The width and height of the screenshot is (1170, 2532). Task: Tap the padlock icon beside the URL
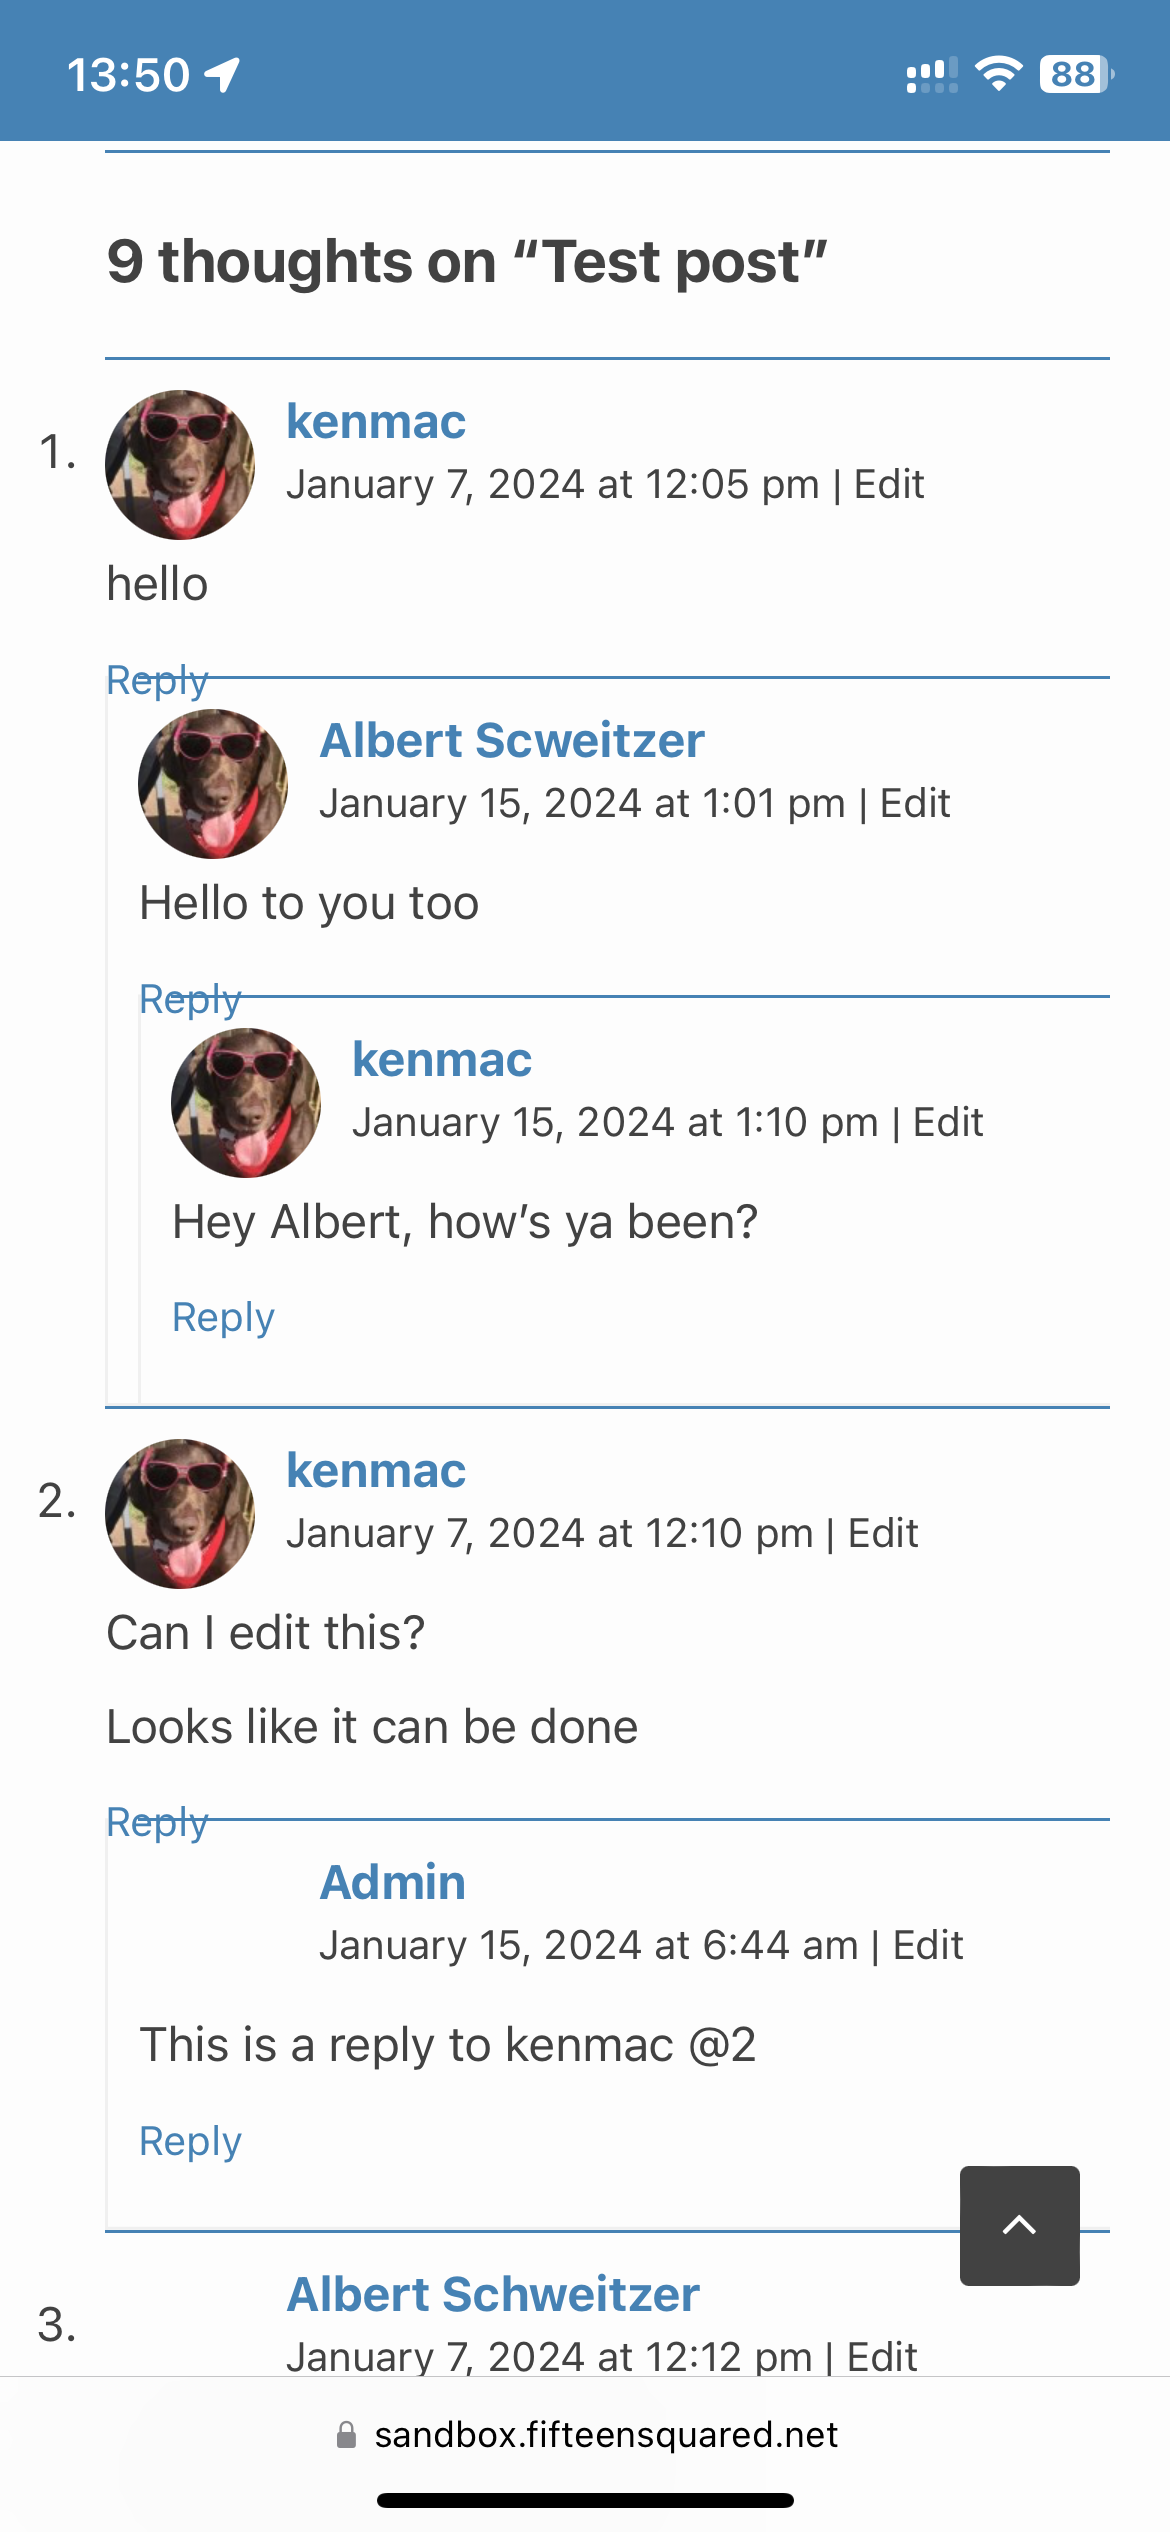[x=346, y=2435]
